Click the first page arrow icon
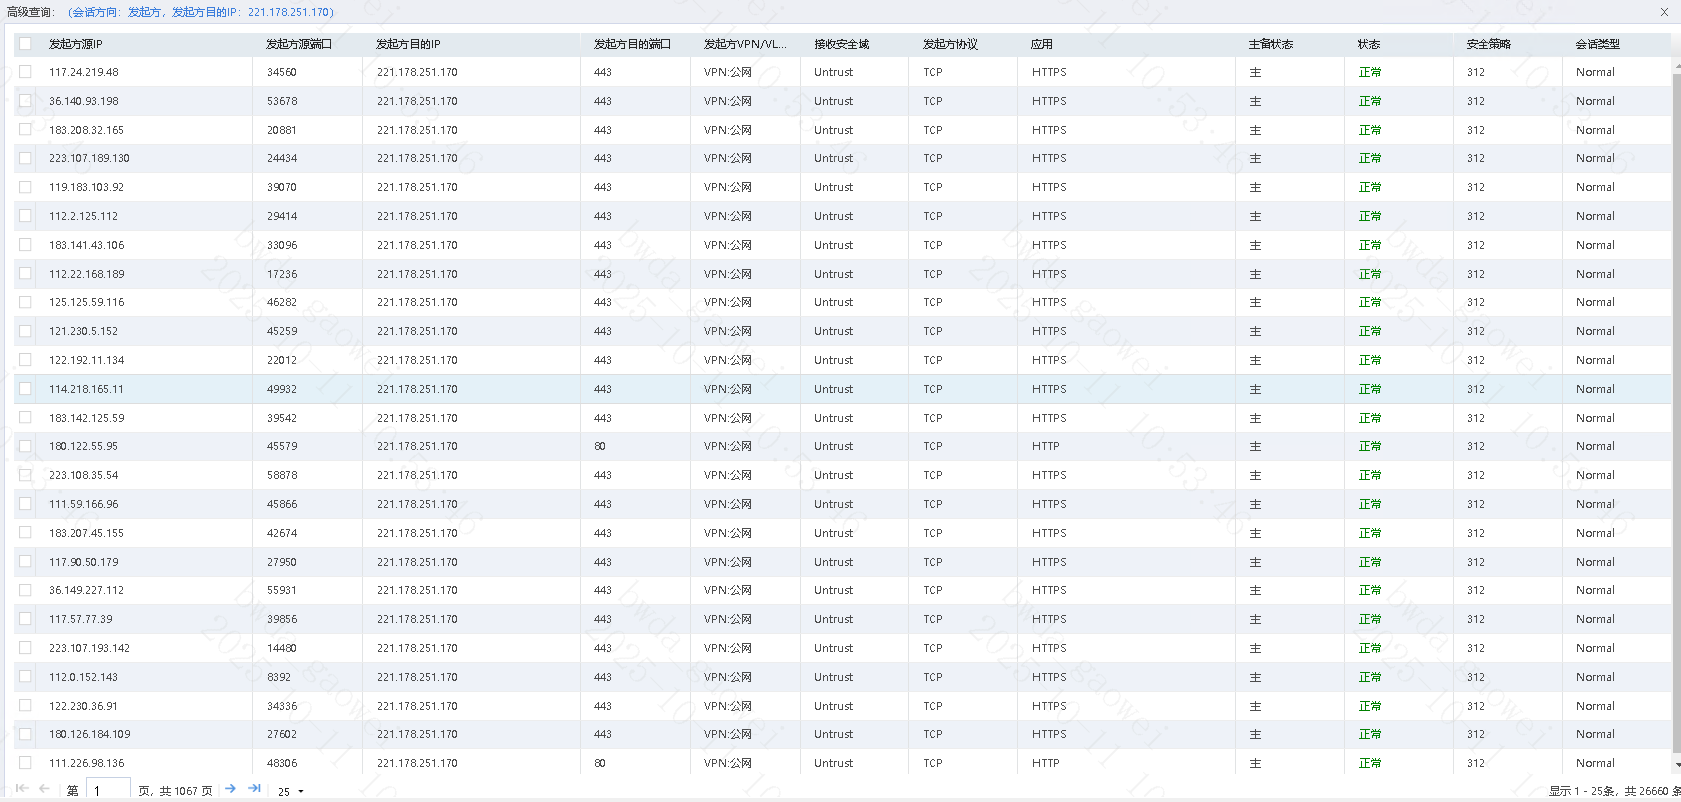Screen dimensions: 1681x802 point(21,789)
